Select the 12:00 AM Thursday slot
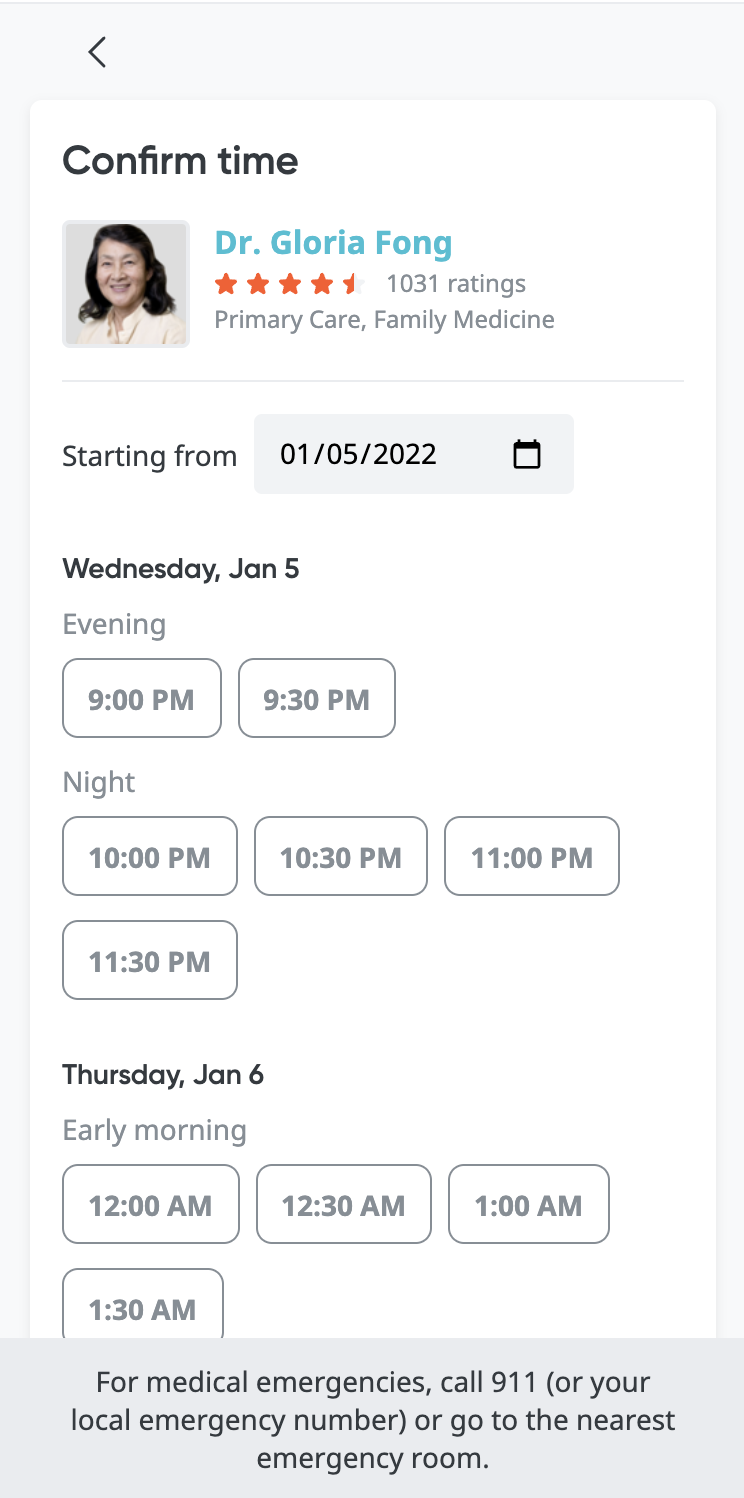This screenshot has width=744, height=1498. click(x=150, y=1205)
